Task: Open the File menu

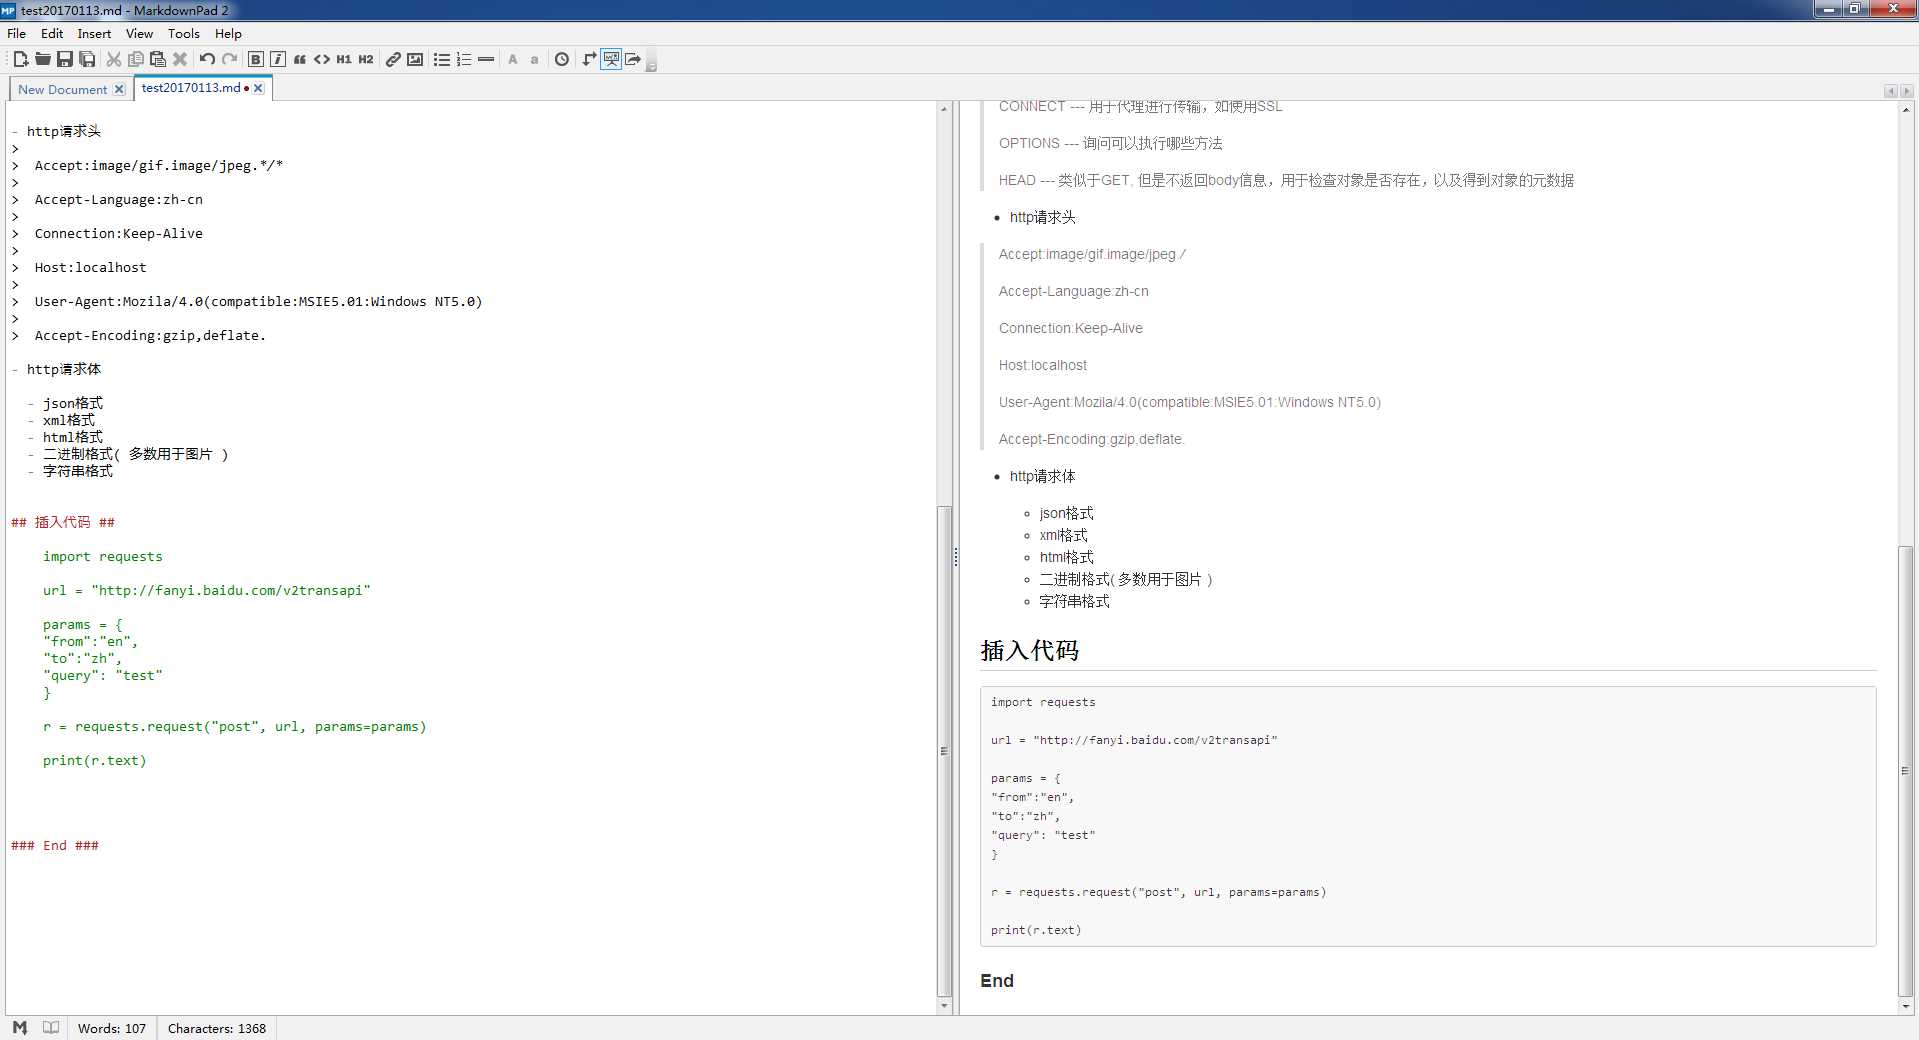Action: [16, 33]
